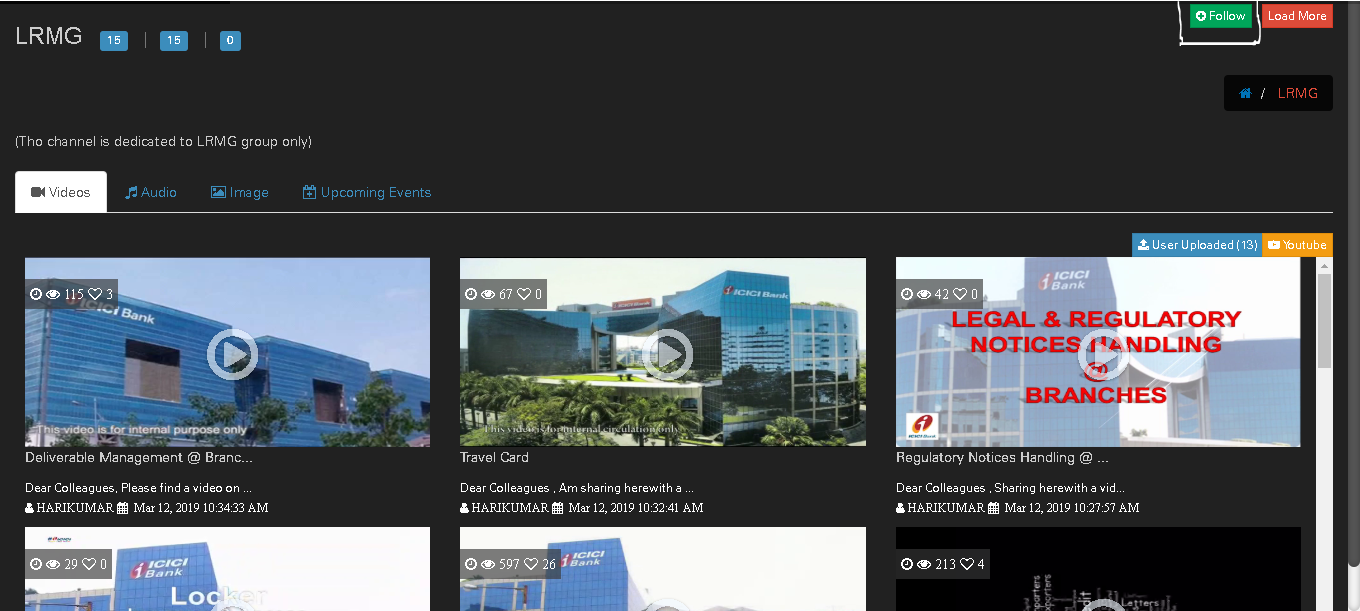This screenshot has height=611, width=1360.
Task: Switch to the Audio tab
Action: pyautogui.click(x=151, y=192)
